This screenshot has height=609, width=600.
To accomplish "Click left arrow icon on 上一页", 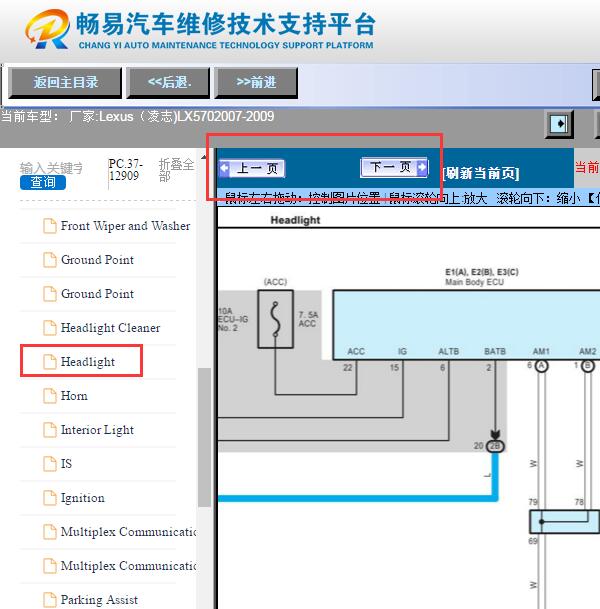I will pyautogui.click(x=224, y=168).
